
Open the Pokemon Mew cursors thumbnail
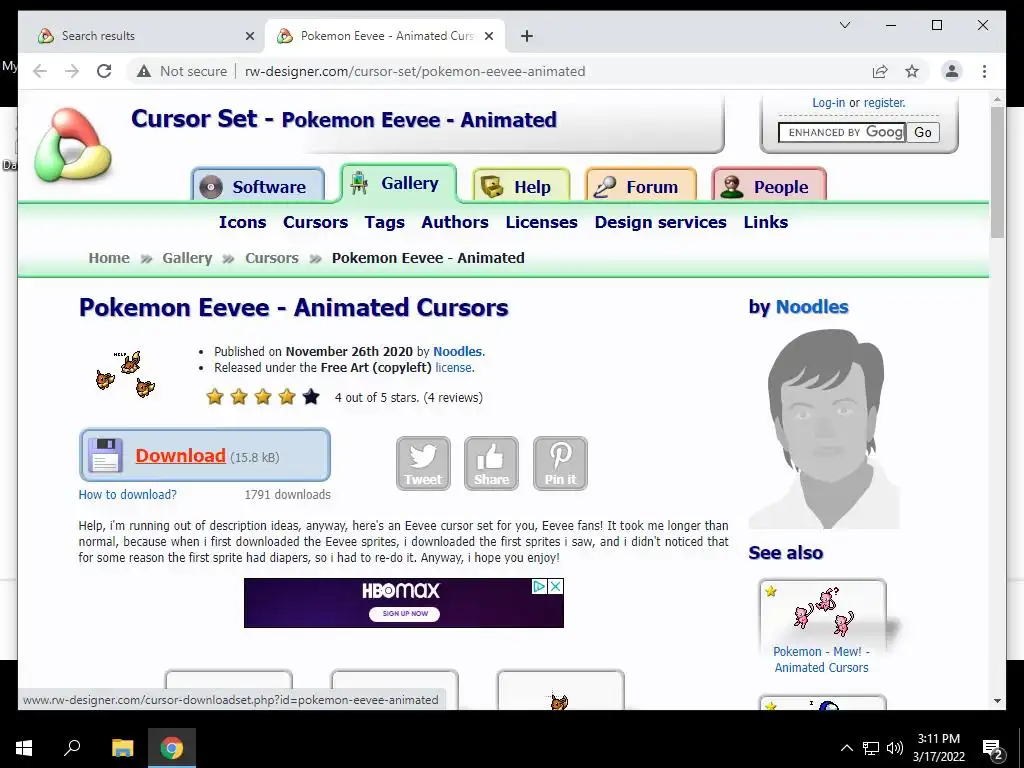(x=823, y=615)
